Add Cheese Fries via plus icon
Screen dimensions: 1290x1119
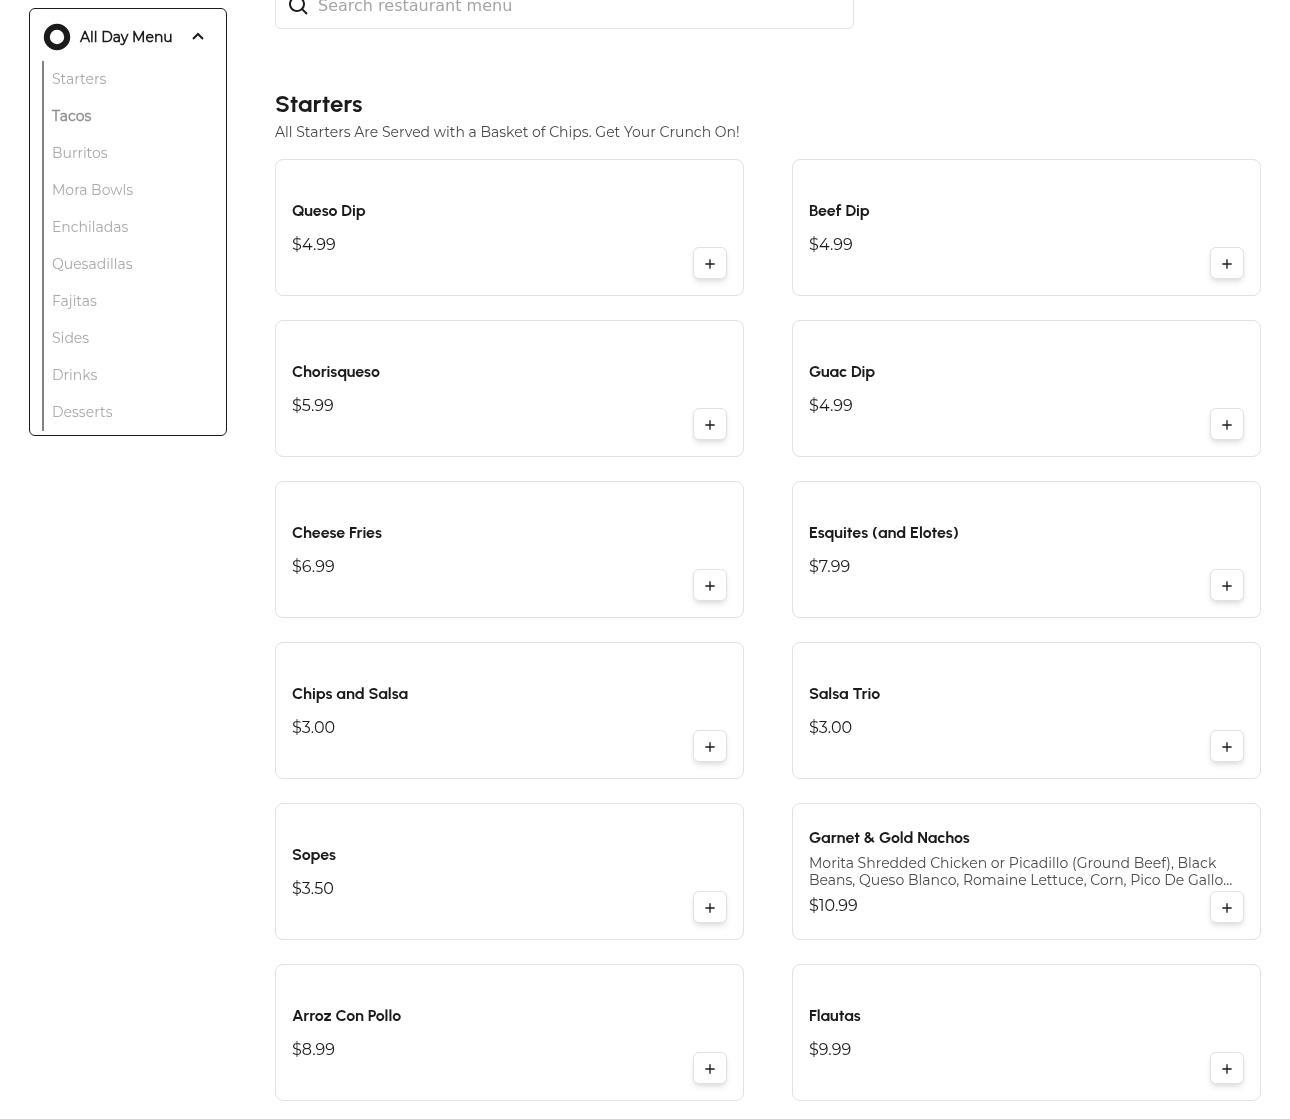point(709,586)
